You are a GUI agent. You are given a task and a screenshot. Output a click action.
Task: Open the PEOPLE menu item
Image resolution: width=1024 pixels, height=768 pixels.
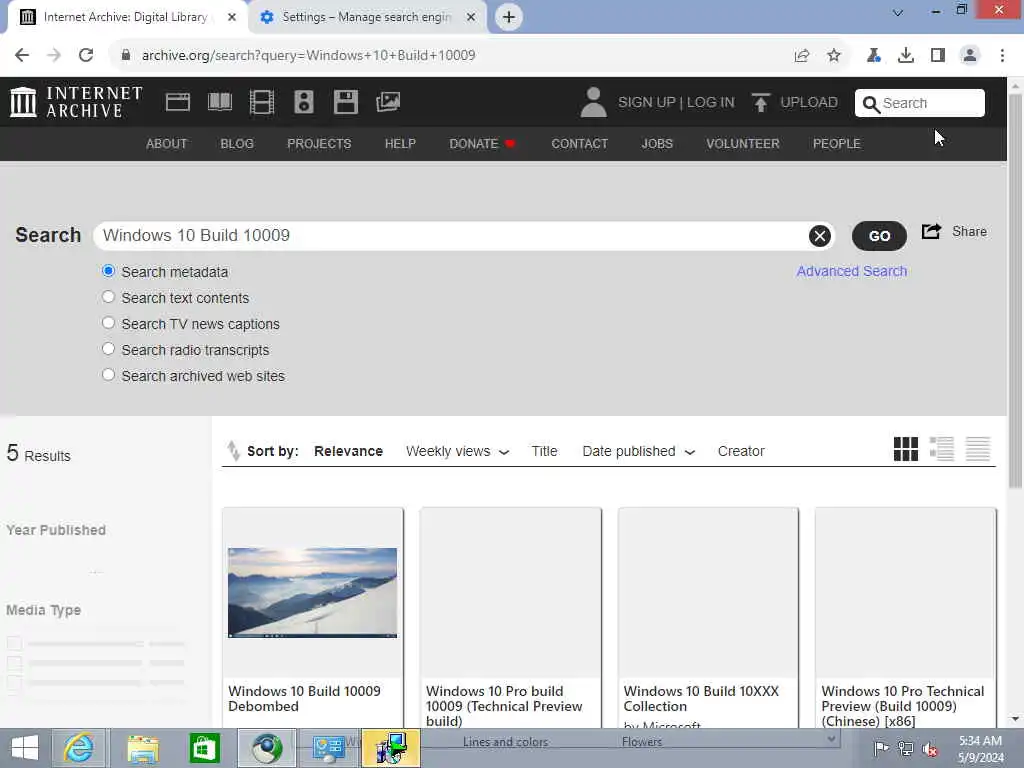(837, 144)
